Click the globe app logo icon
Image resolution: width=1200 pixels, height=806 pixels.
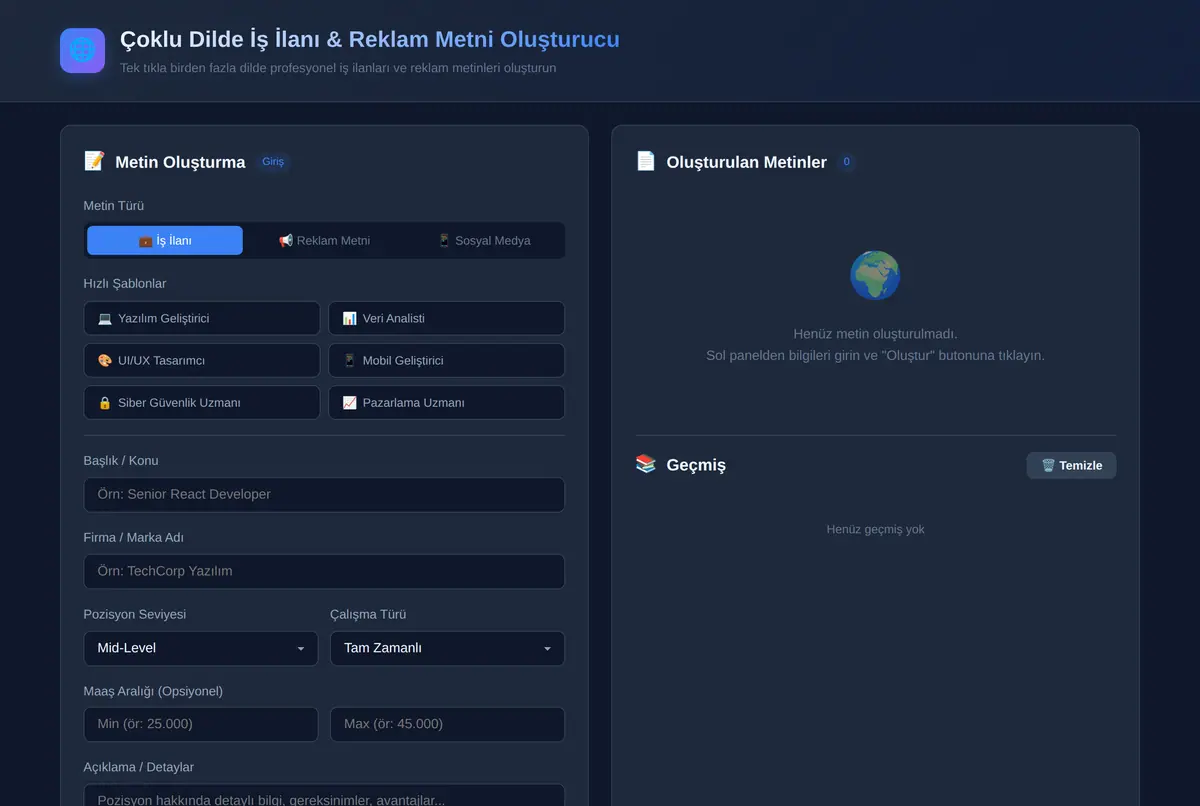82,50
